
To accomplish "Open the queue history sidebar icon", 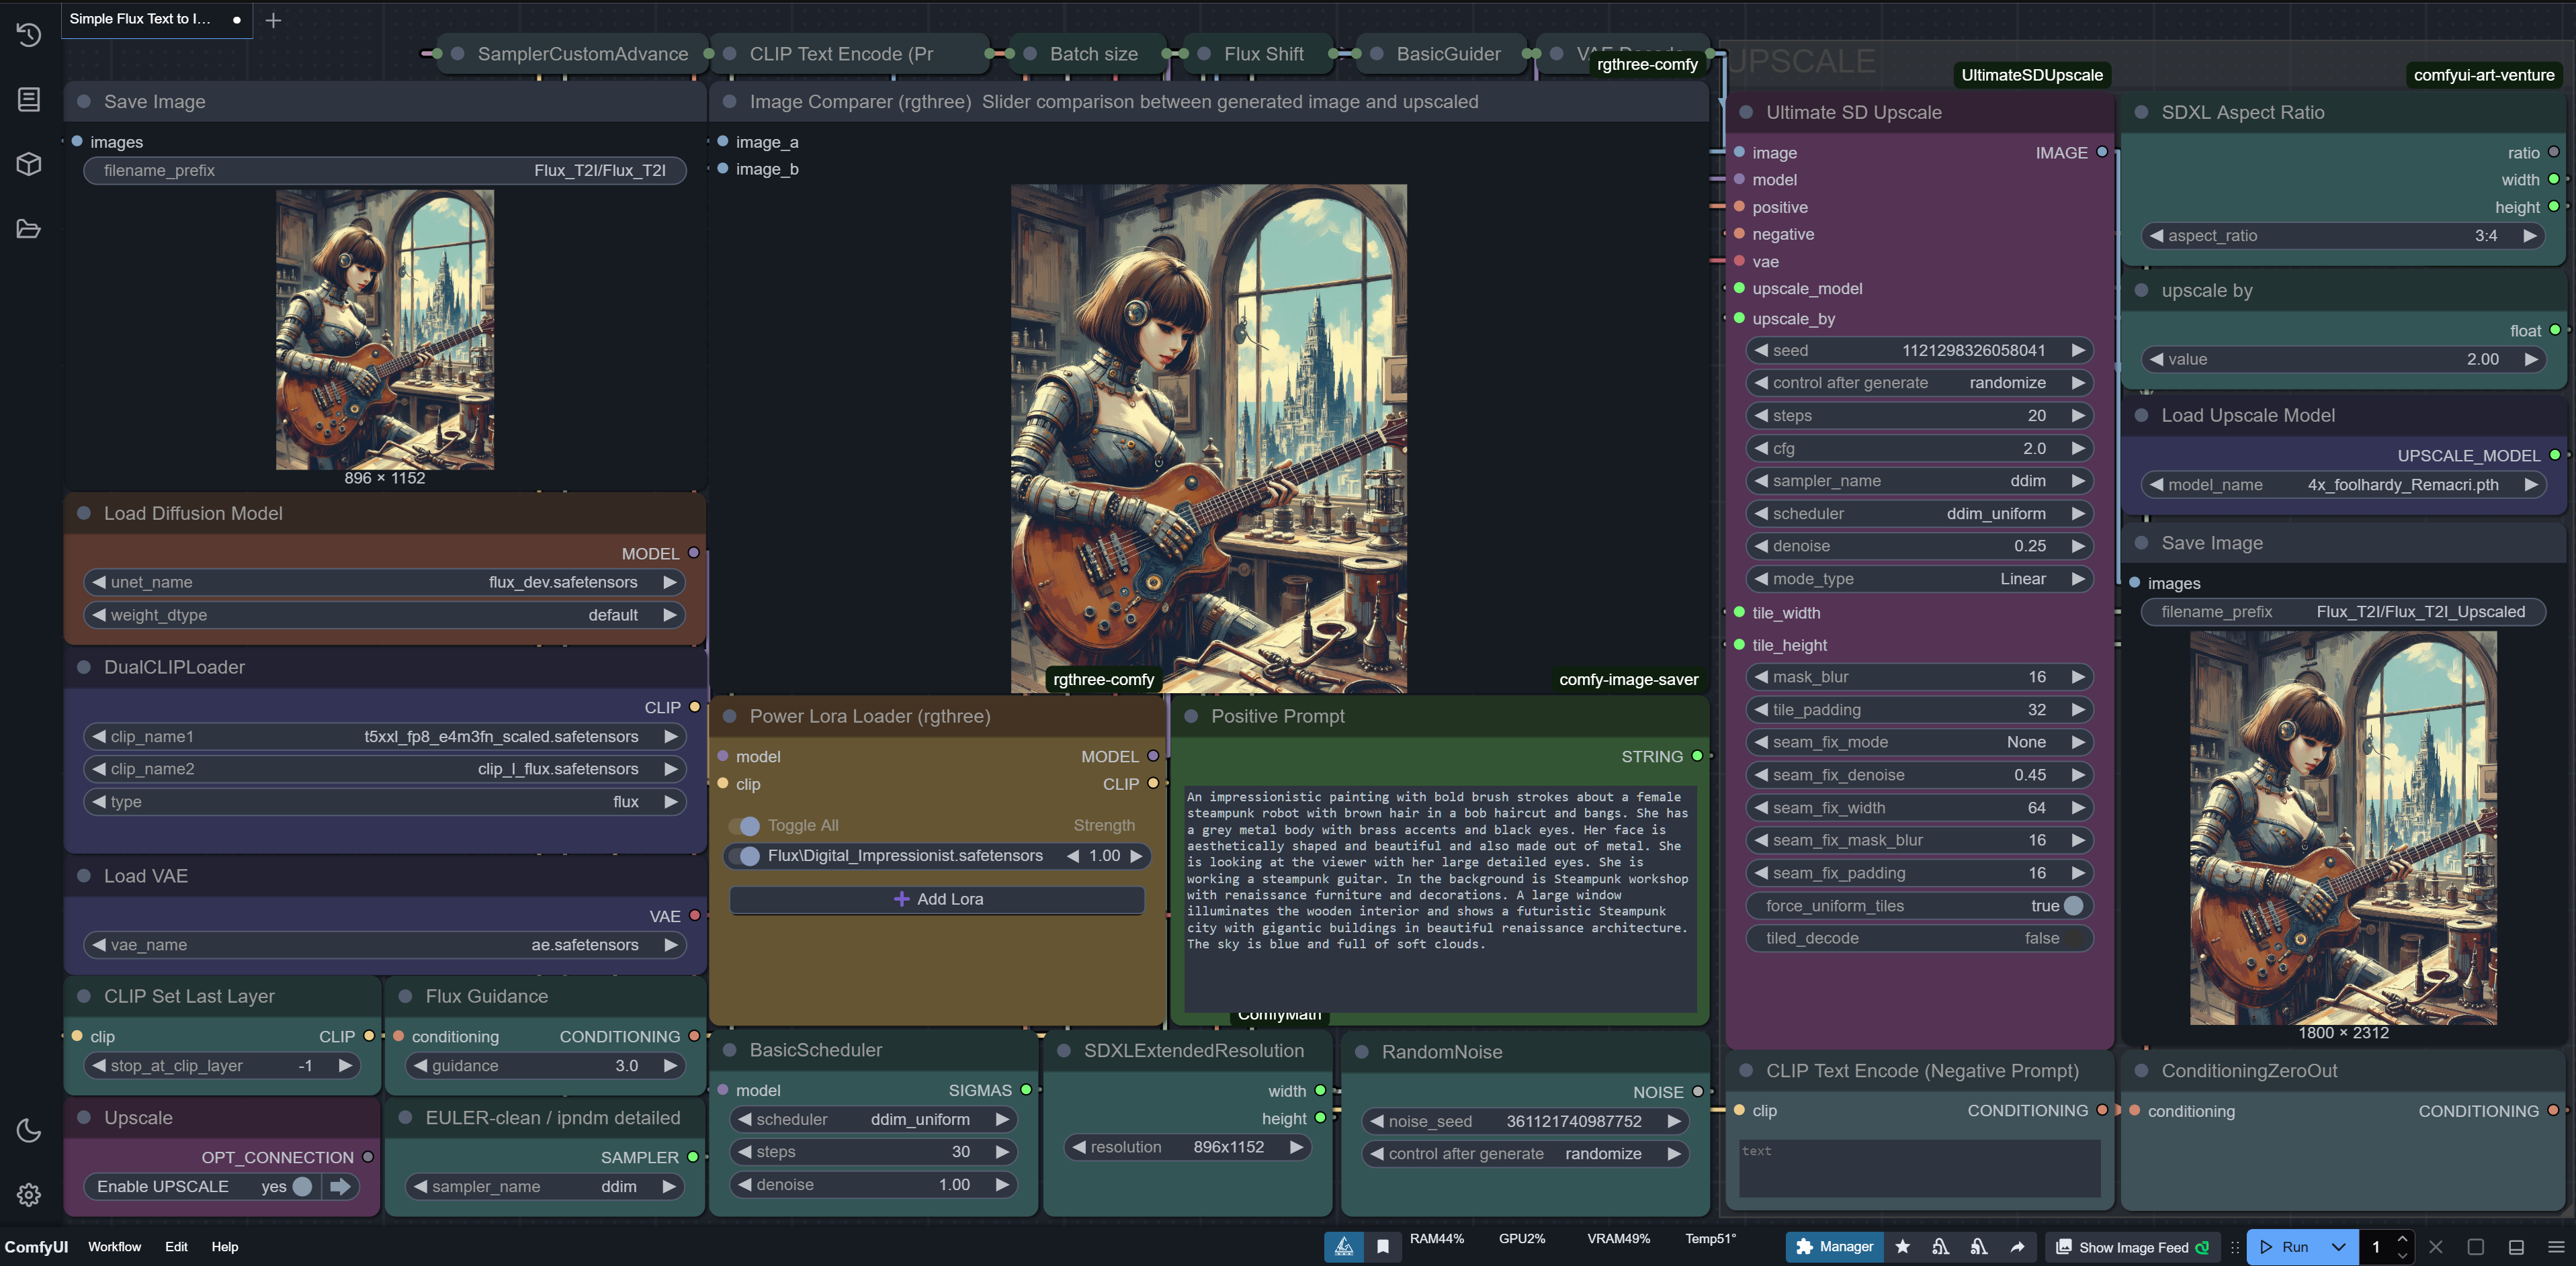I will (x=28, y=35).
